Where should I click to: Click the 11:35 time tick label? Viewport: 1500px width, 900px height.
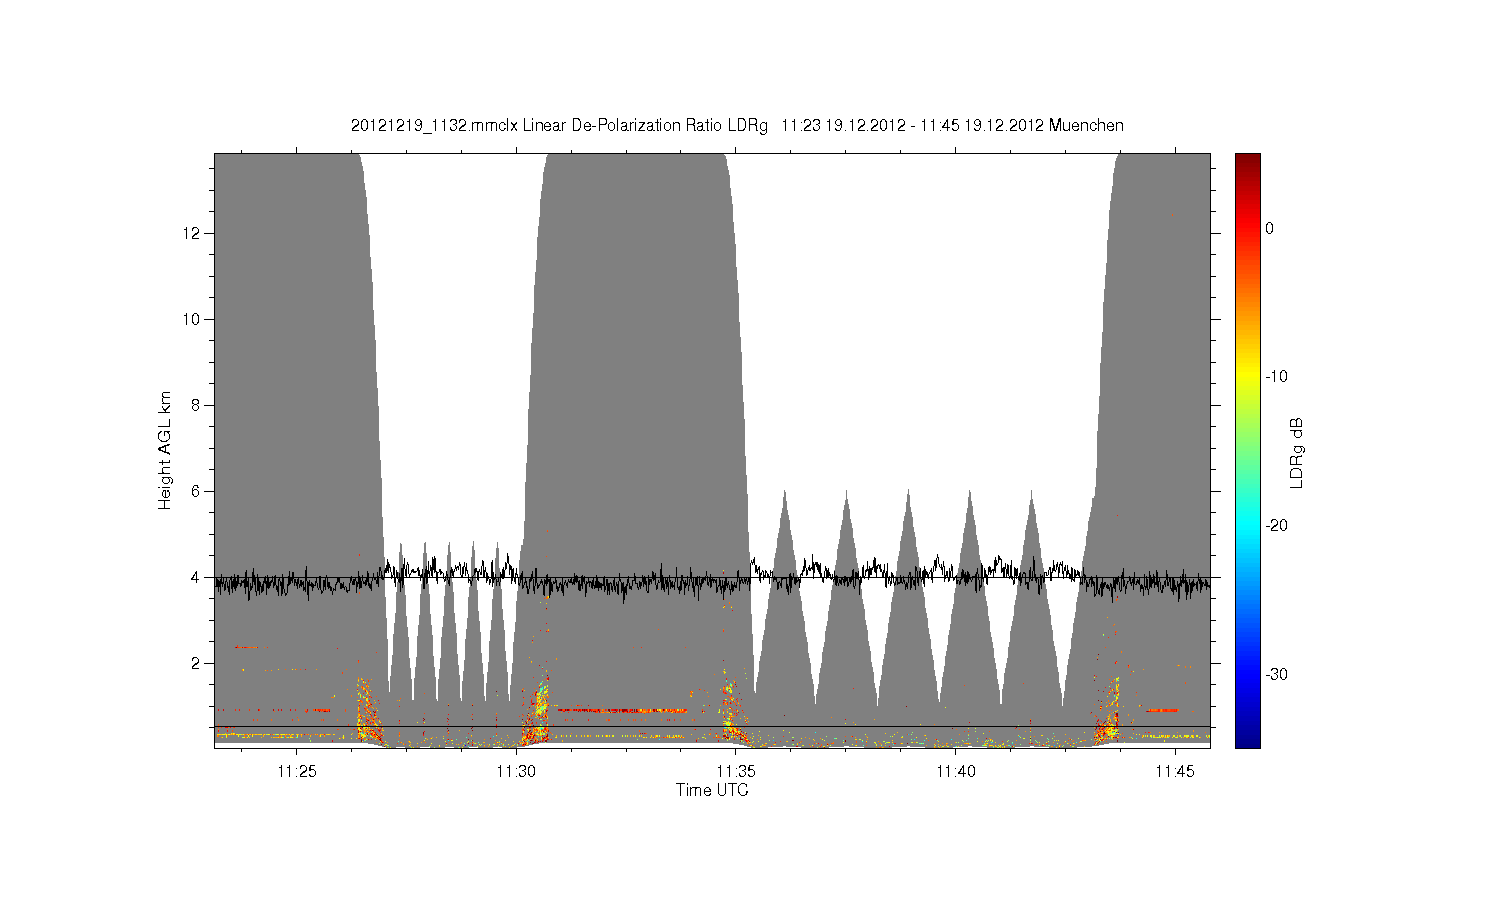pyautogui.click(x=736, y=771)
